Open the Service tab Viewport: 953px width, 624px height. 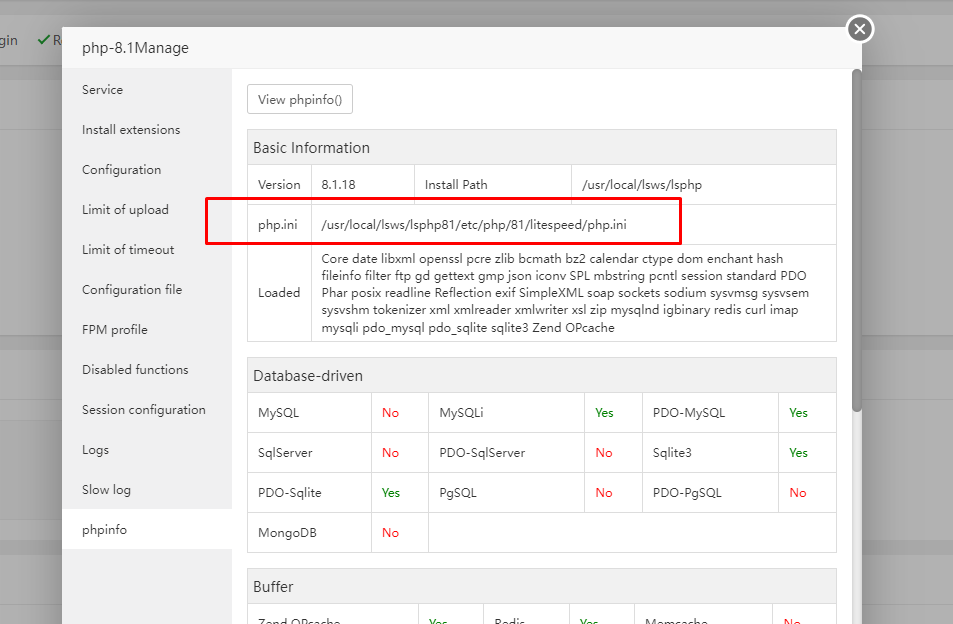[x=103, y=90]
